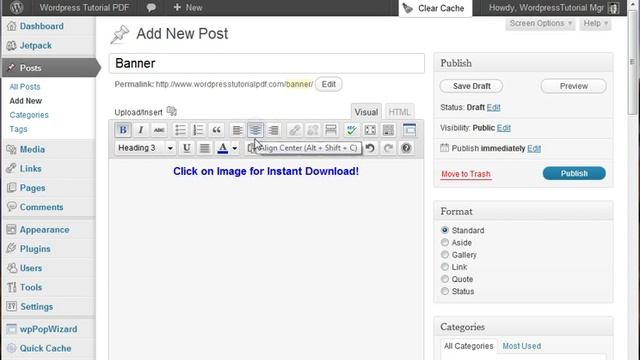Select the Link post format
The height and width of the screenshot is (360, 640).
point(445,267)
